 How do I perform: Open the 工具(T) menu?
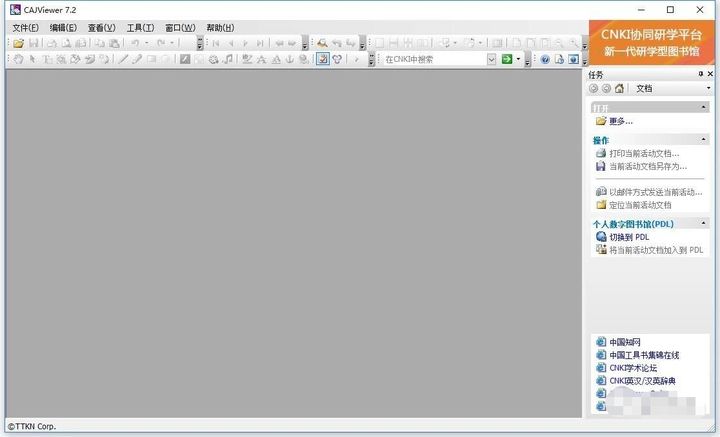coord(140,28)
